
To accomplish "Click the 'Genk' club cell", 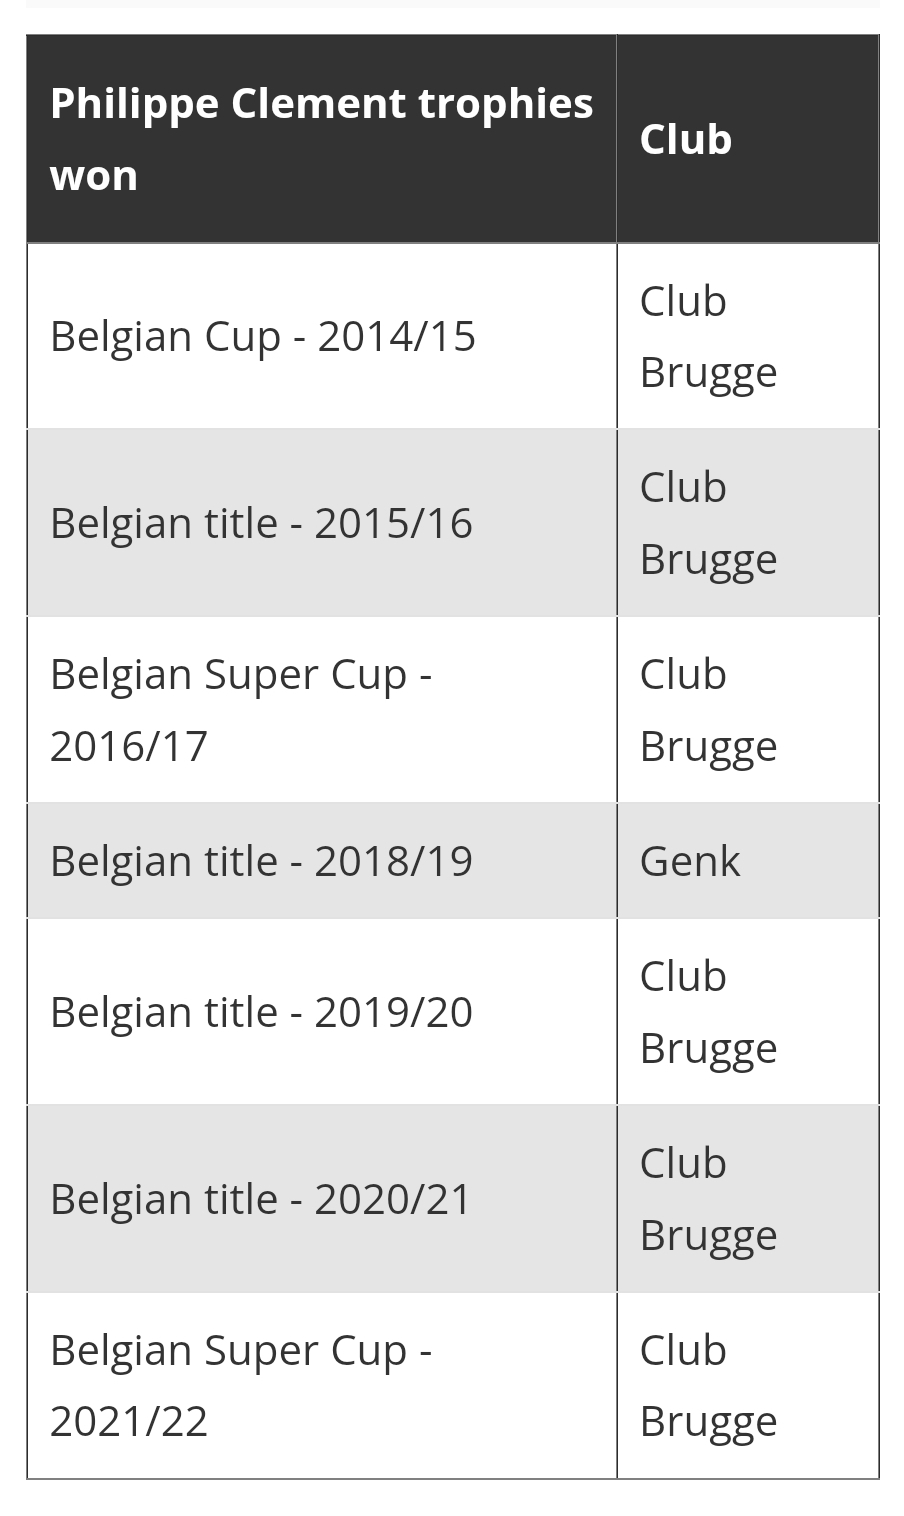I will pos(748,861).
